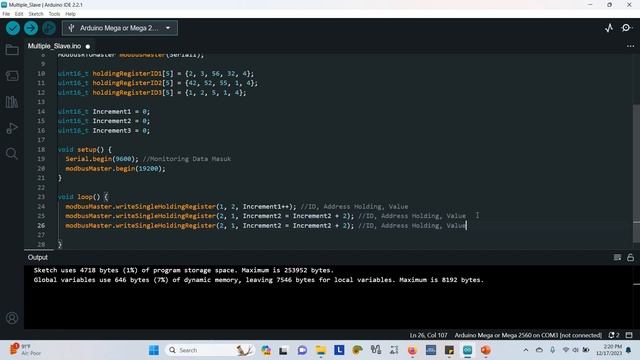
Task: Open the Help menu
Action: [x=71, y=14]
